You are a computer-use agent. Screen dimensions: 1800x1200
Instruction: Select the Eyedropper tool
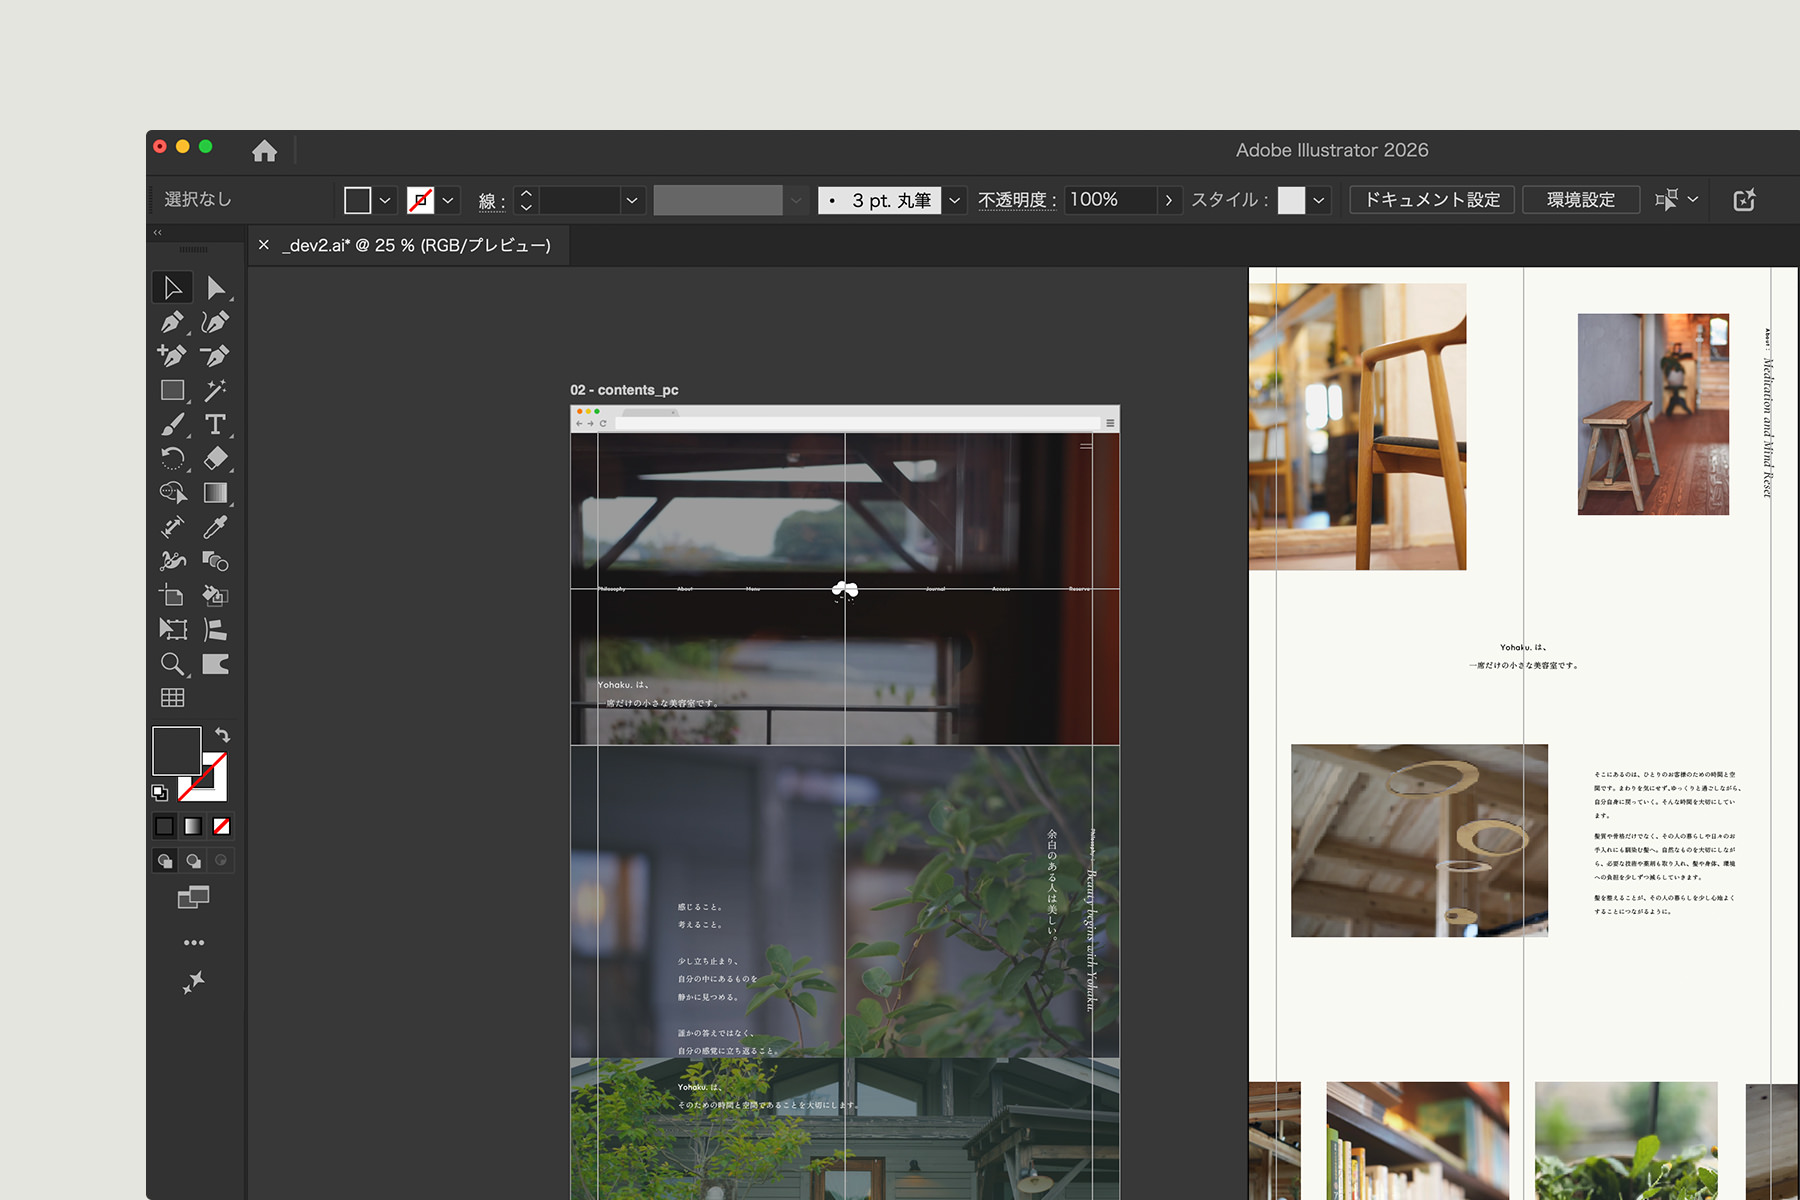pos(215,527)
